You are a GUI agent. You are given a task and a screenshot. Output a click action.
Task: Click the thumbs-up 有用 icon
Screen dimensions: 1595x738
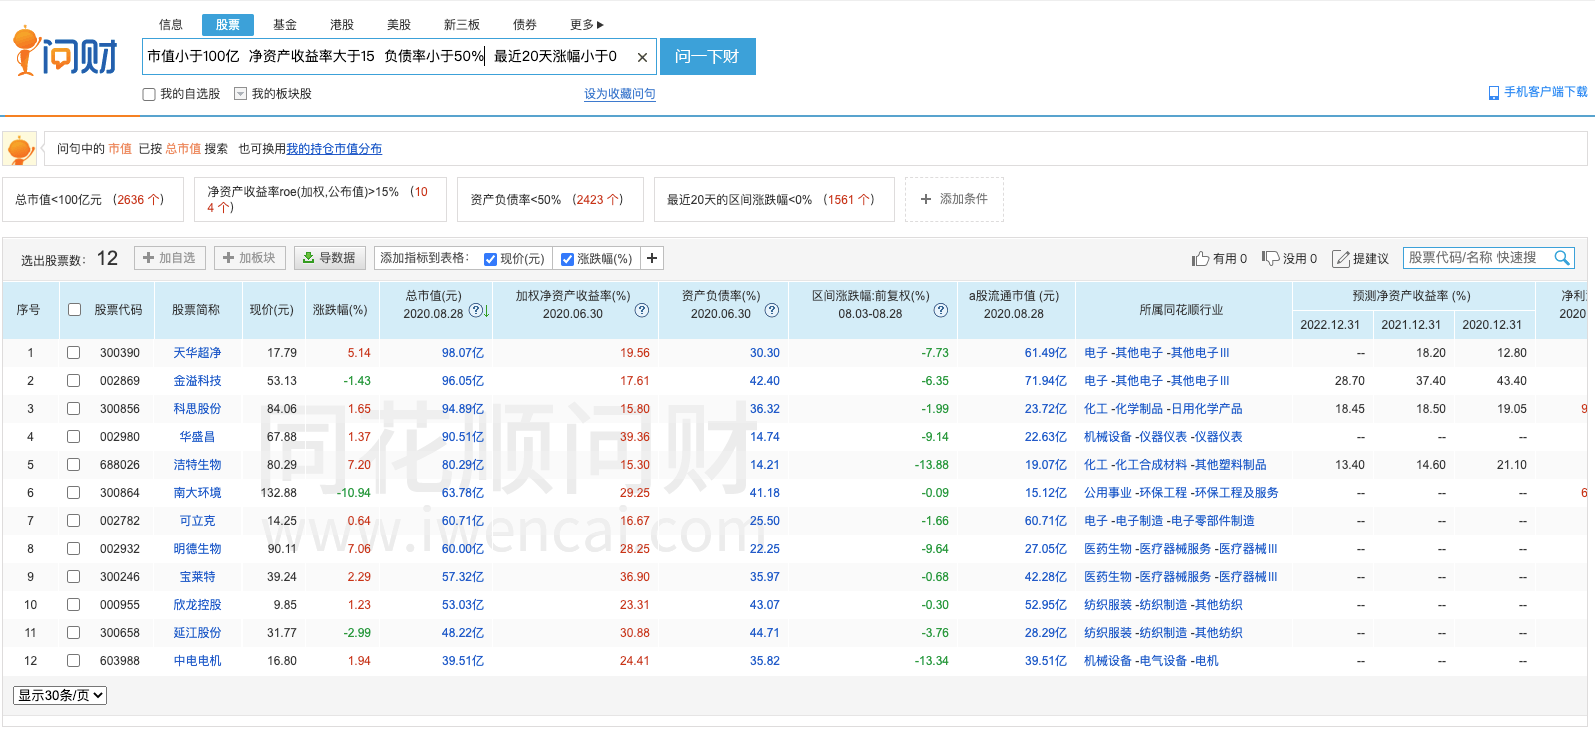[x=1201, y=259]
